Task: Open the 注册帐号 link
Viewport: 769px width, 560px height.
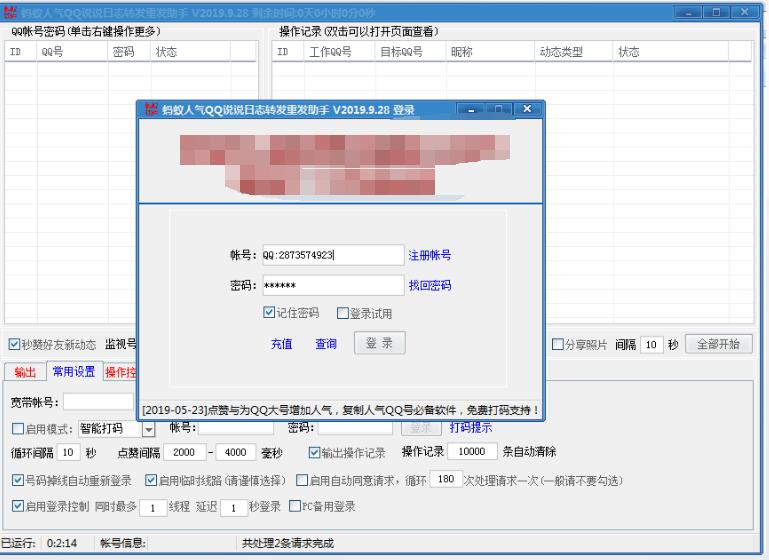Action: [430, 255]
